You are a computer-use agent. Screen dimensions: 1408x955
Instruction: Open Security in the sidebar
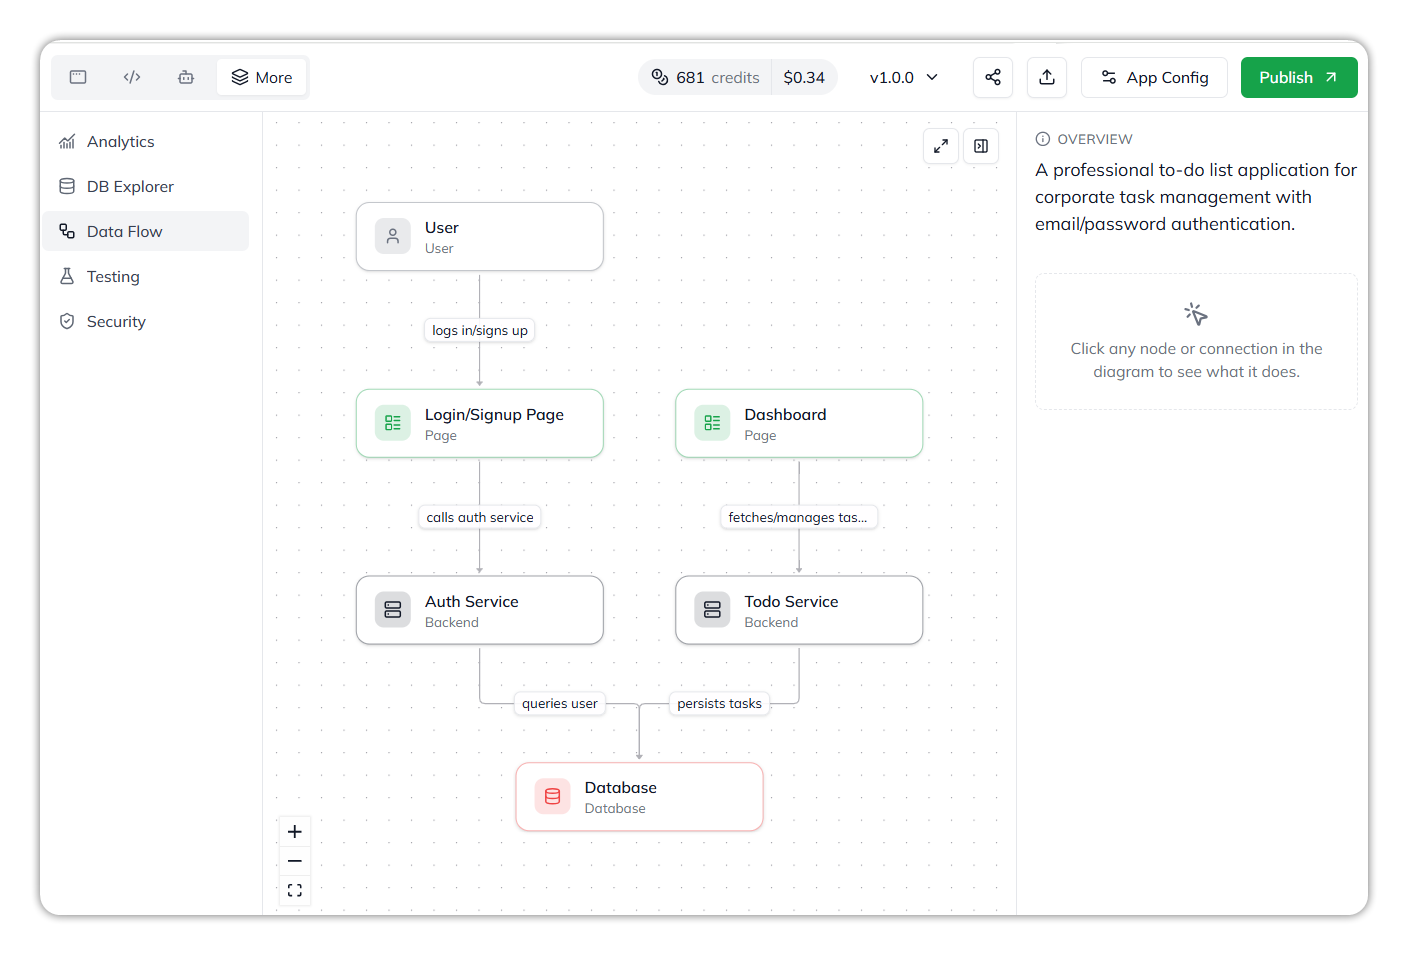pos(145,321)
